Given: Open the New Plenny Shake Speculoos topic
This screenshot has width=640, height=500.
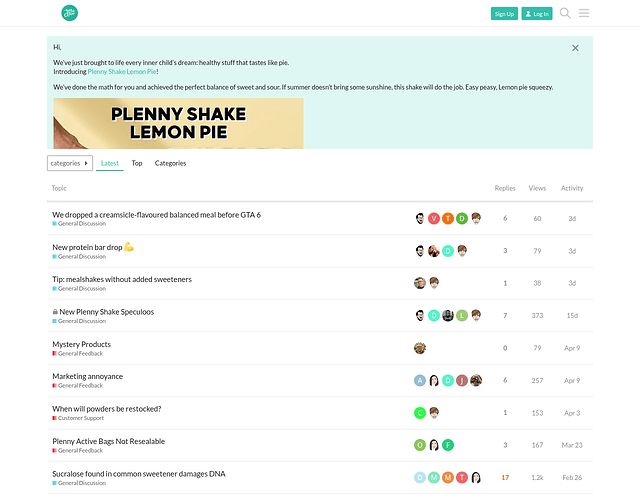Looking at the screenshot, I should [x=107, y=312].
